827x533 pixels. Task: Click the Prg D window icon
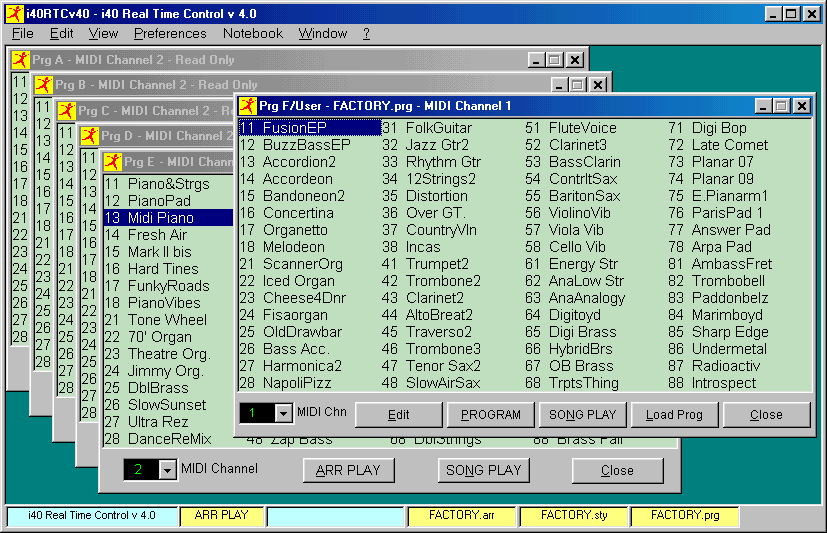(x=90, y=136)
